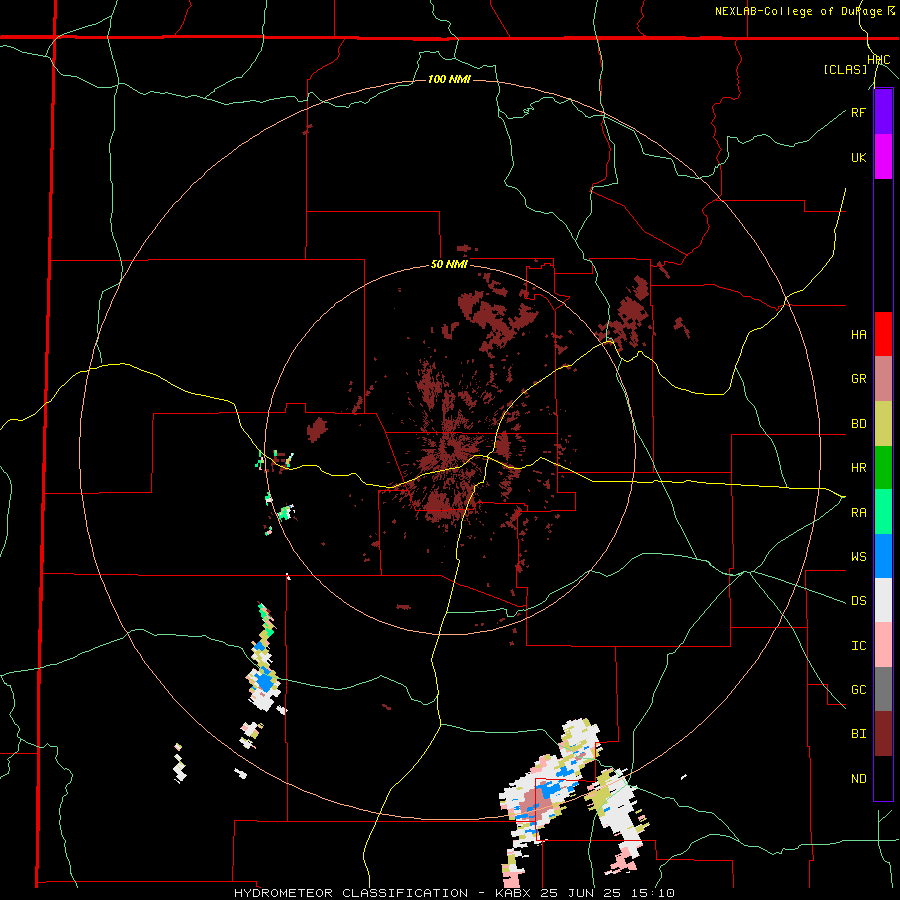
Task: Click the UK legend label
Action: click(858, 157)
